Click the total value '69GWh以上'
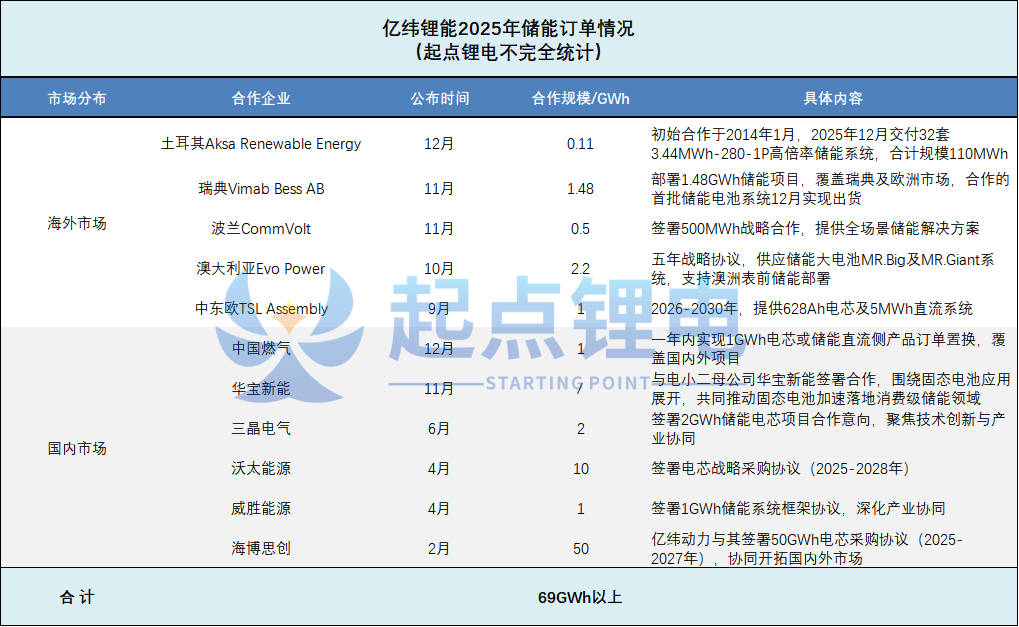Image resolution: width=1019 pixels, height=627 pixels. pyautogui.click(x=580, y=597)
